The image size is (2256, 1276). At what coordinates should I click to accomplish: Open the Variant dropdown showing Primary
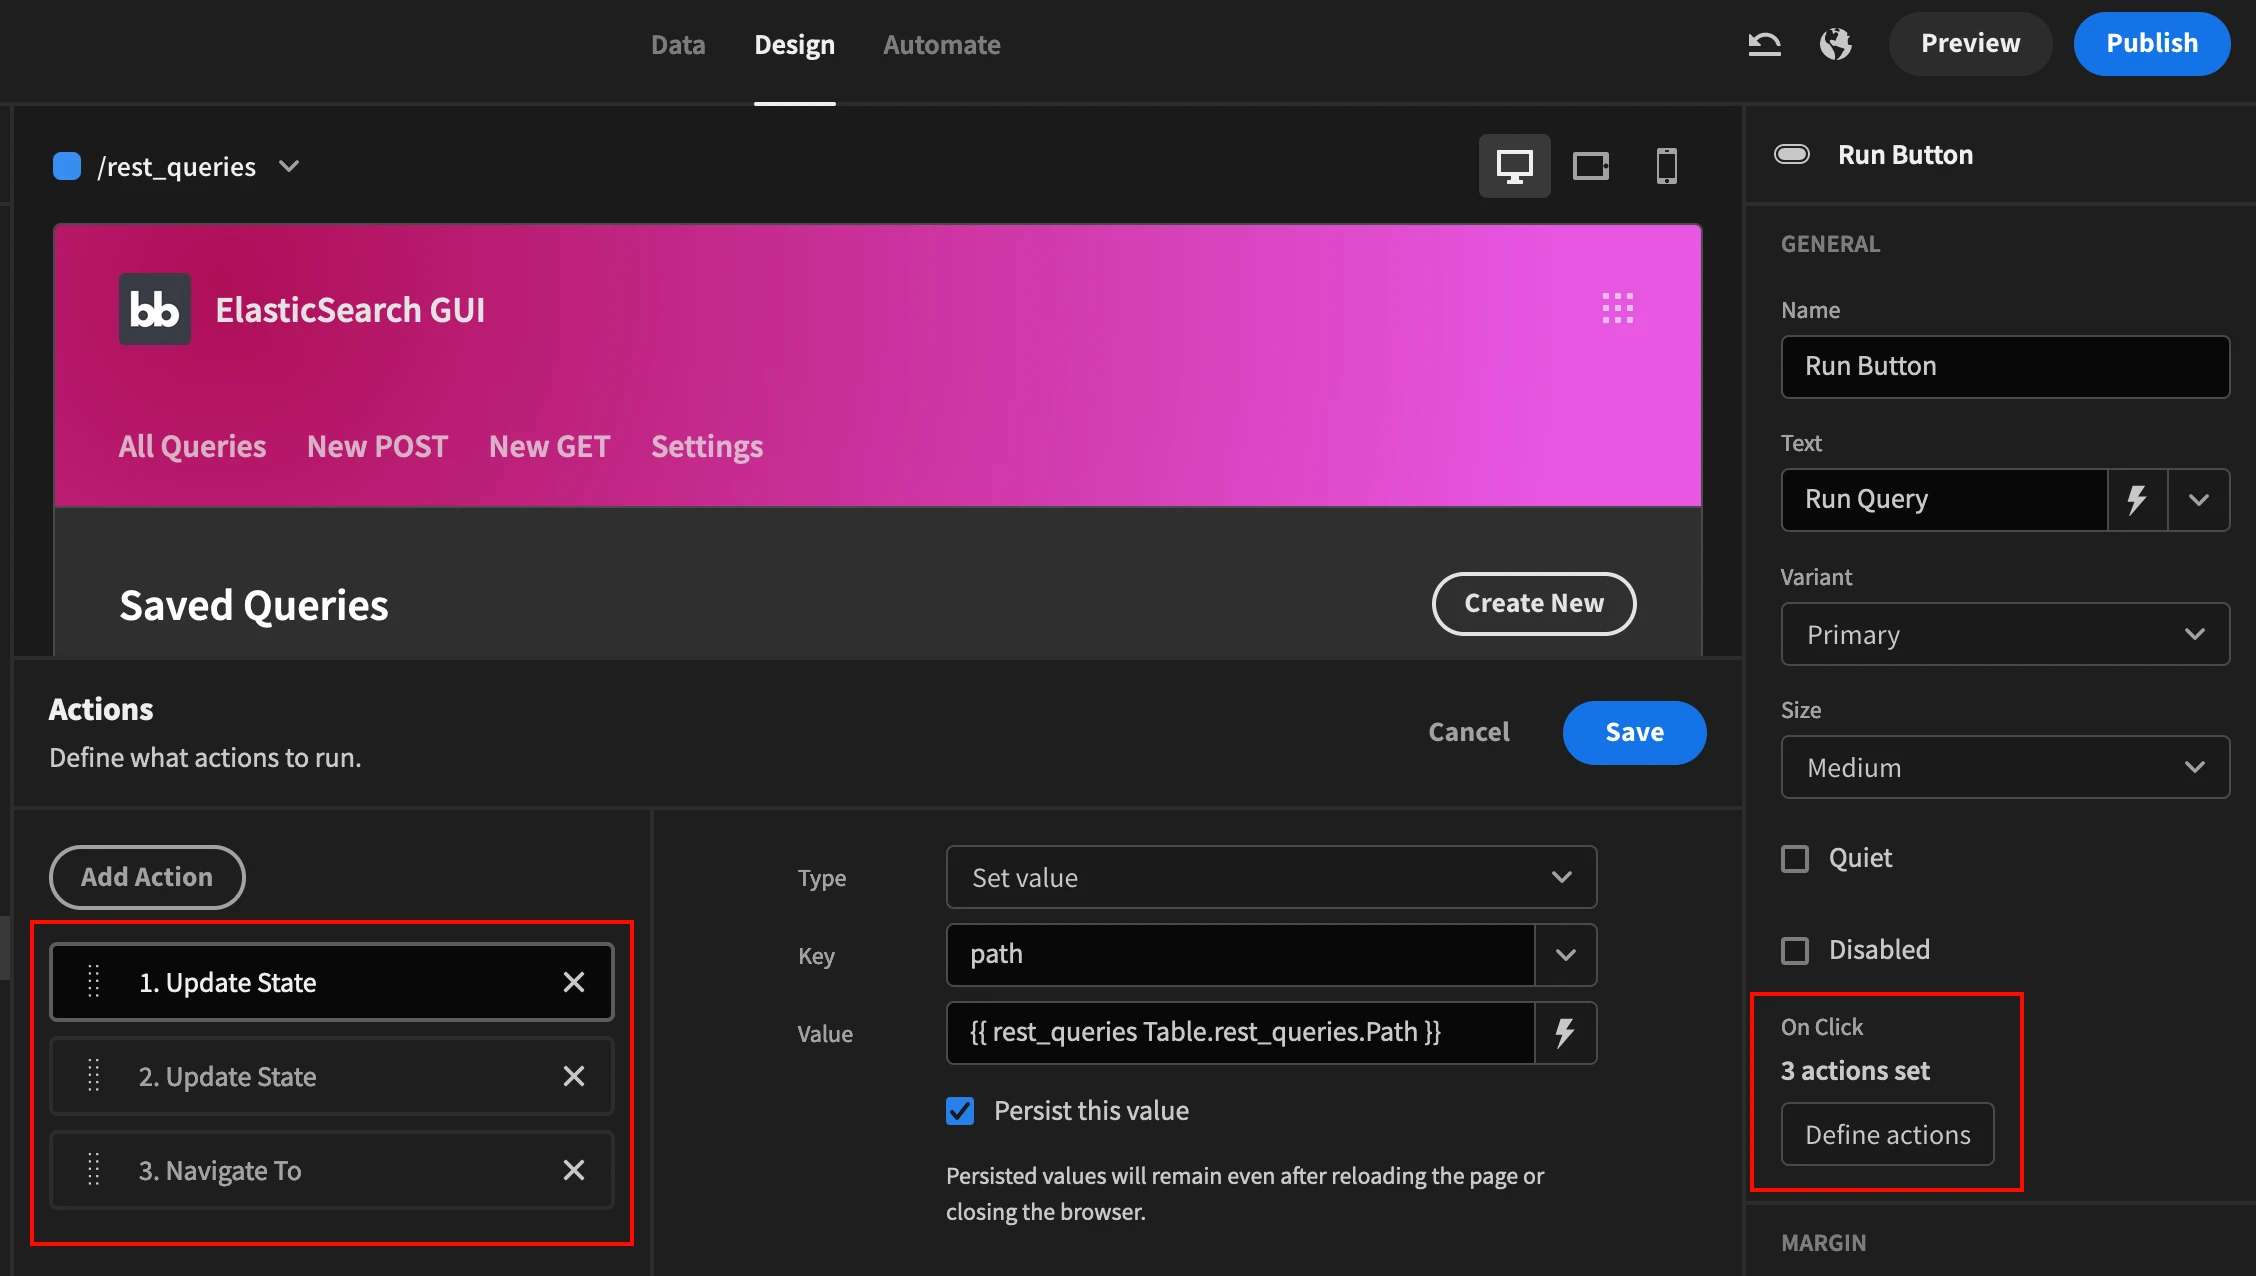tap(2005, 634)
